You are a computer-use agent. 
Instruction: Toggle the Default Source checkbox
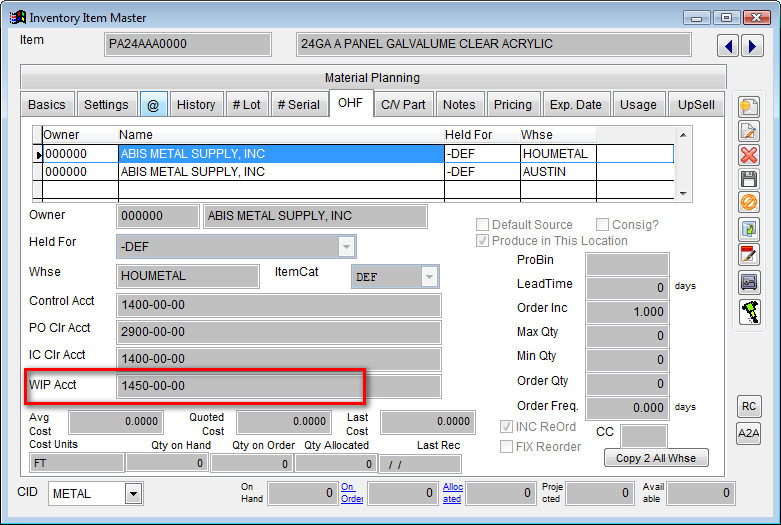[483, 225]
